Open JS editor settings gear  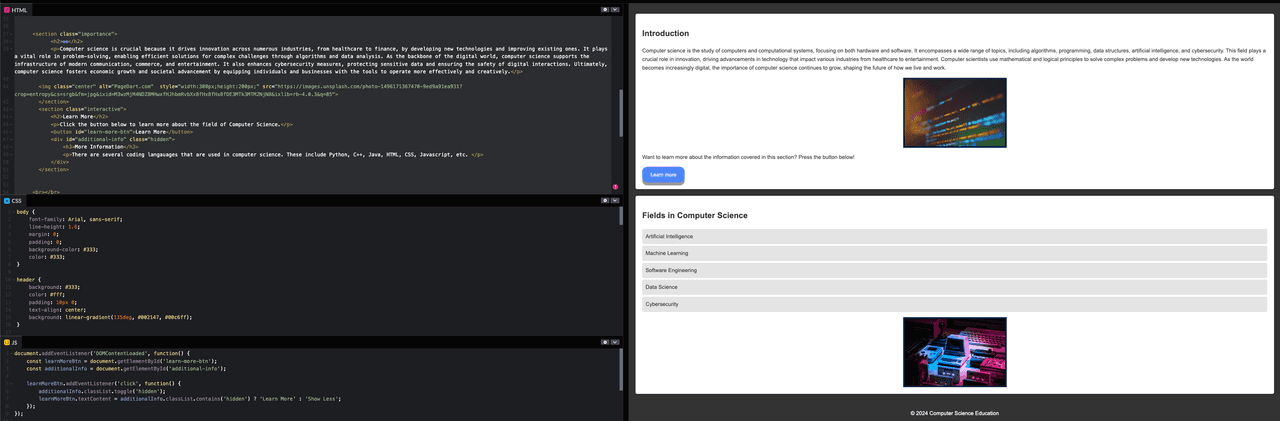coord(605,342)
